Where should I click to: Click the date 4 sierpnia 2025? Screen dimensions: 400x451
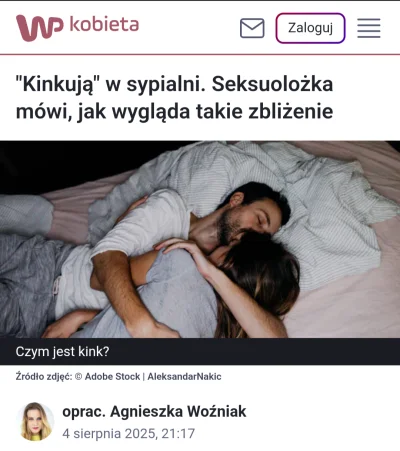tap(108, 434)
